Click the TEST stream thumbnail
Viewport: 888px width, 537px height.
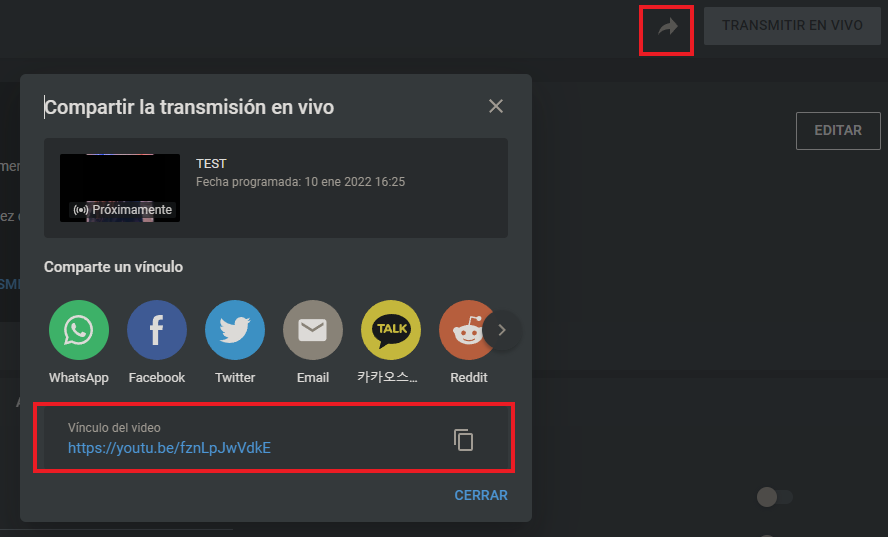point(120,187)
